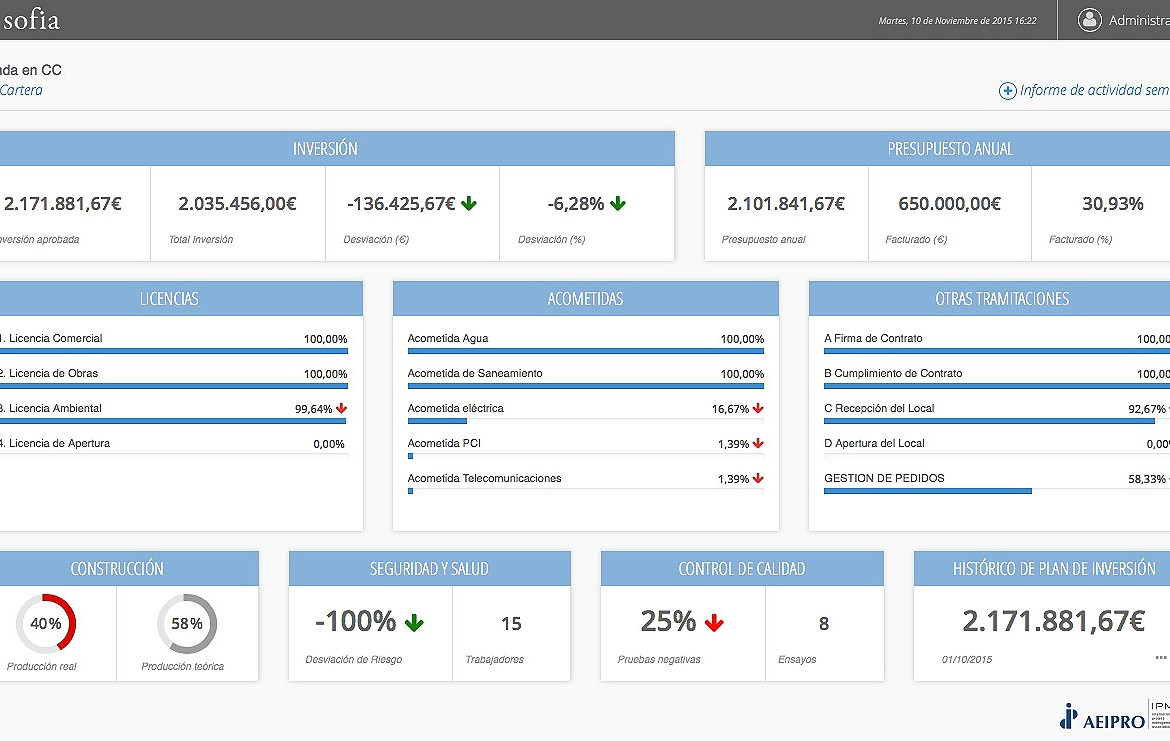
Task: Open the ellipsis menu in Histórico panel
Action: (x=1160, y=657)
